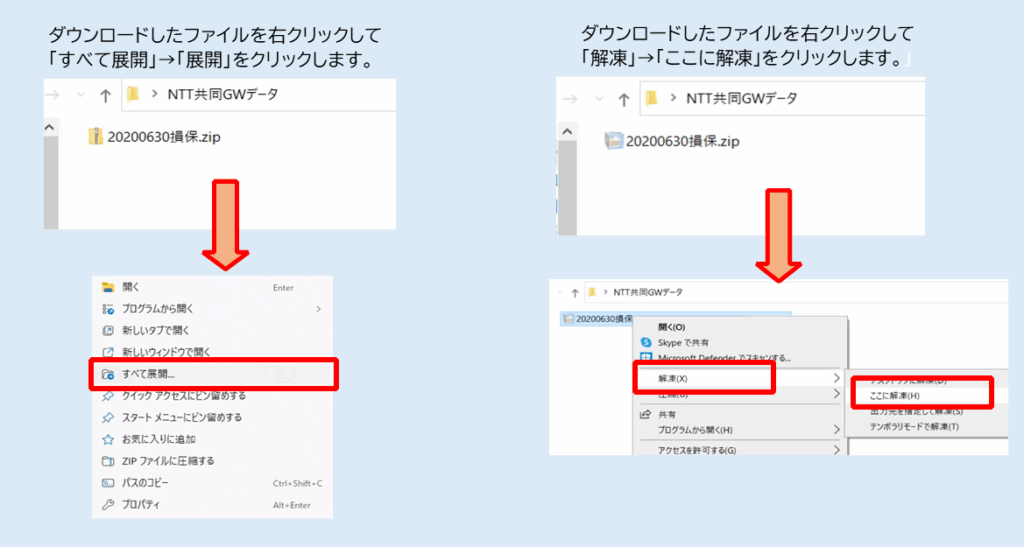Select ここに解凍(H) from the submenu
The width and height of the screenshot is (1024, 547).
coord(894,395)
